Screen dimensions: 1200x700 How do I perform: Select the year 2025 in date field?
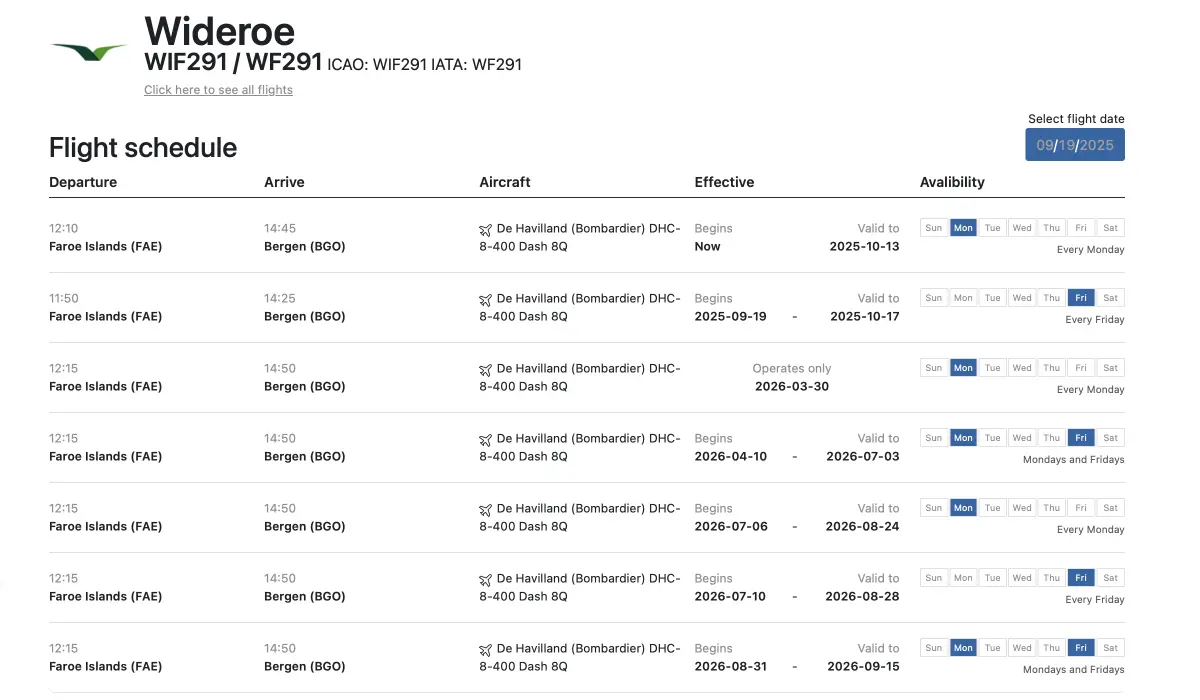[x=1097, y=145]
